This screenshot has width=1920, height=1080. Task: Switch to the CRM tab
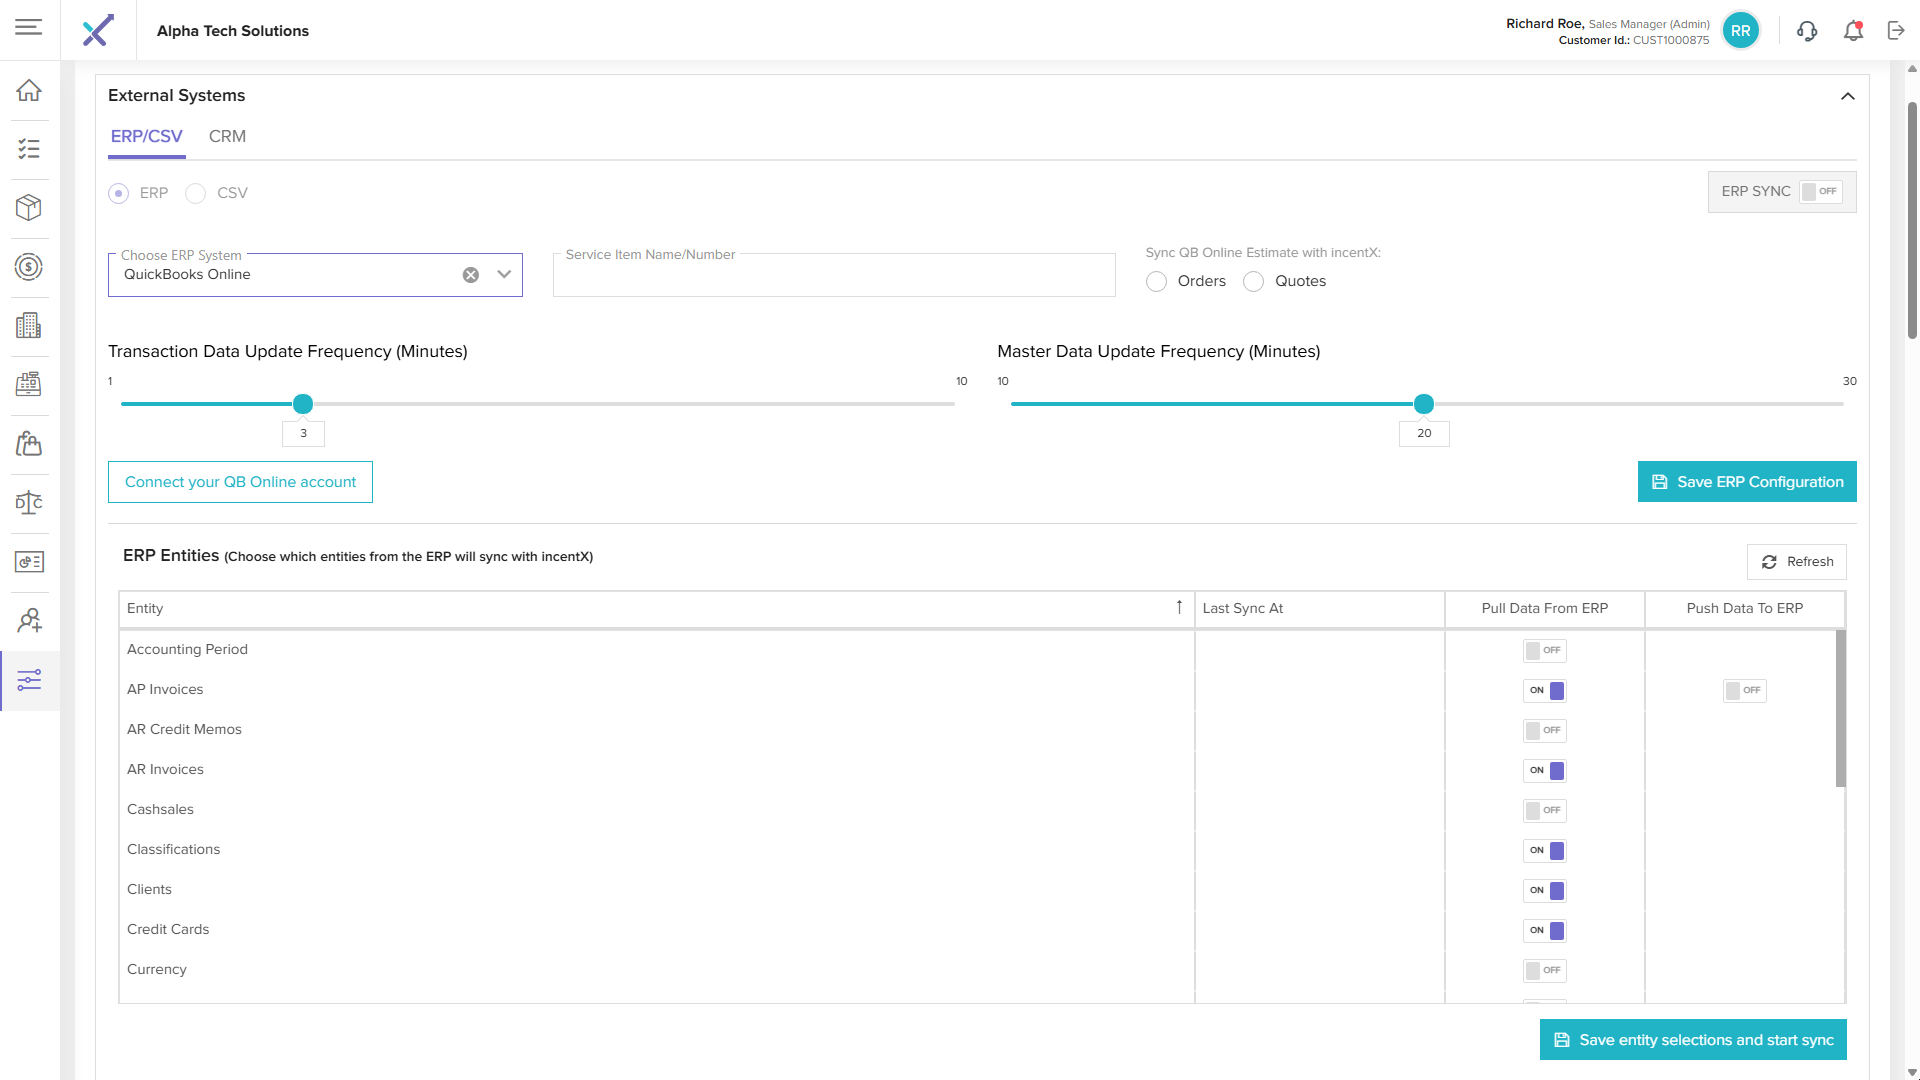[x=227, y=137]
